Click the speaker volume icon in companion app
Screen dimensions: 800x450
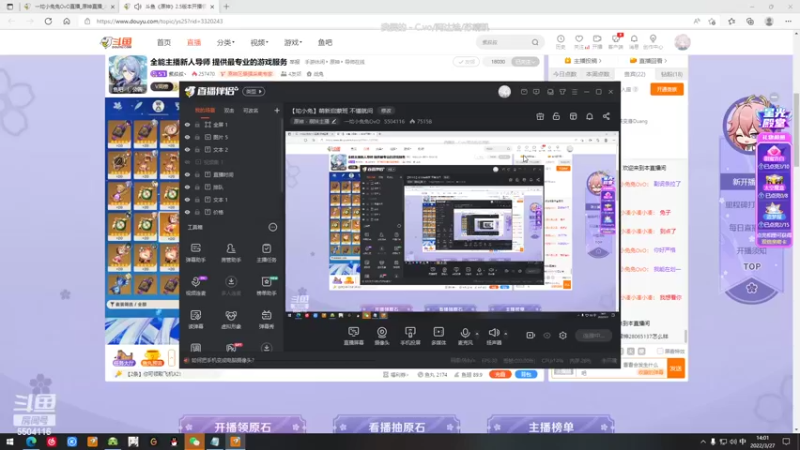[x=494, y=333]
